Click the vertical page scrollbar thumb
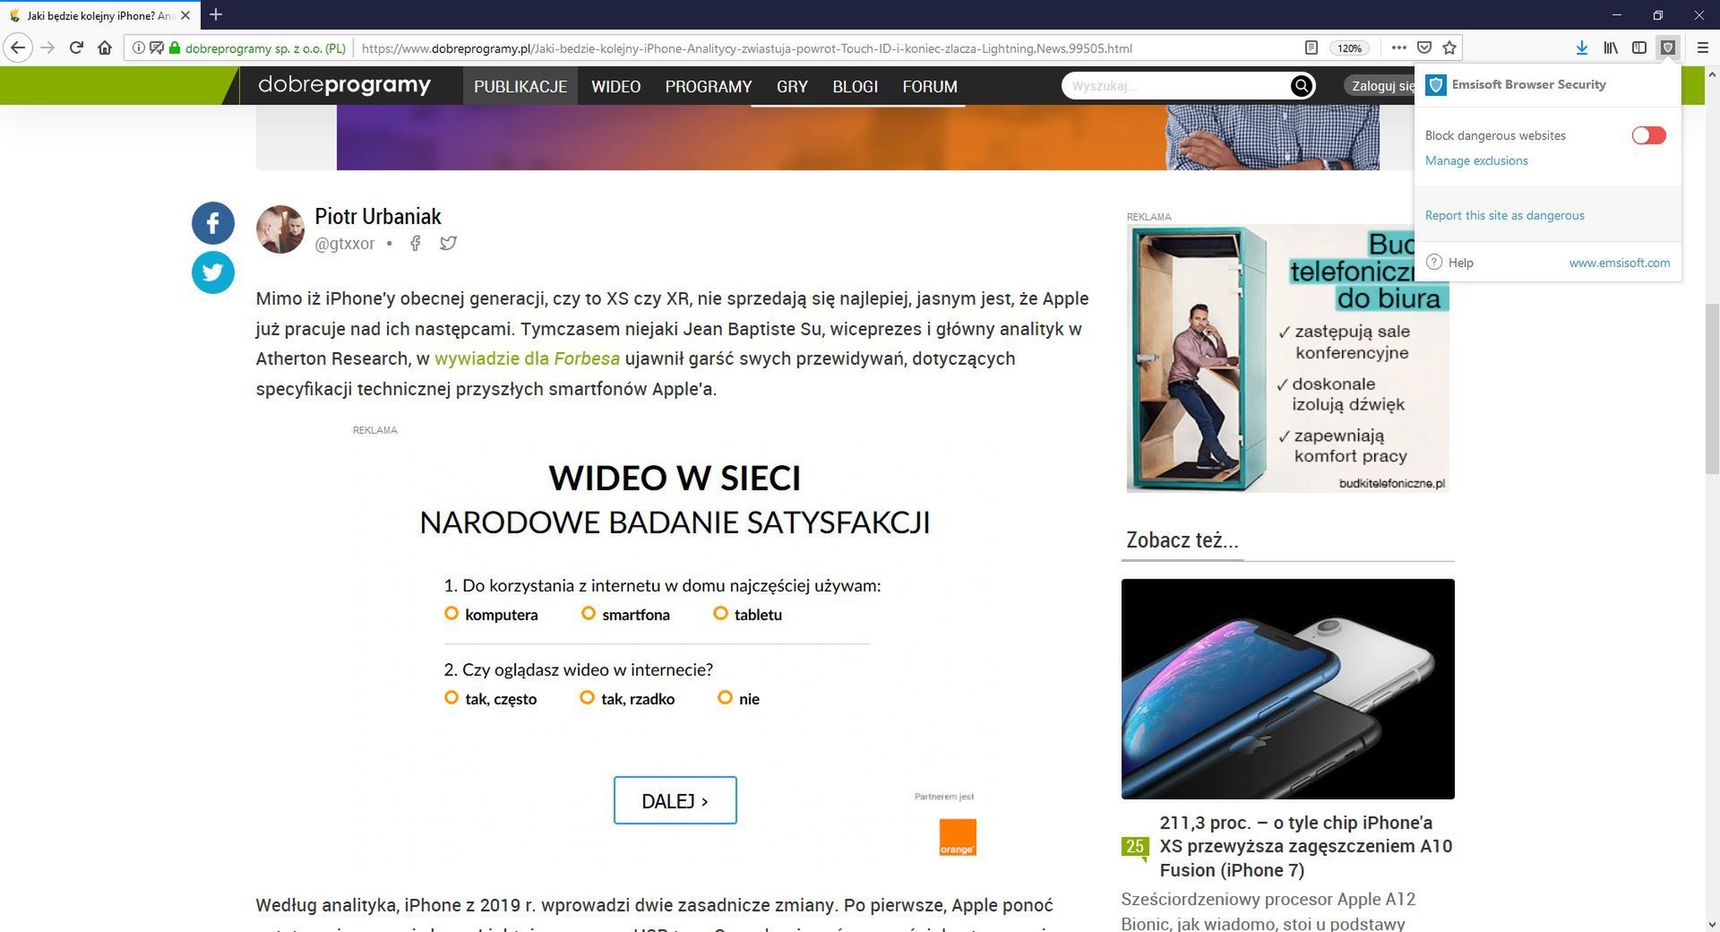The image size is (1720, 932). [x=1711, y=390]
